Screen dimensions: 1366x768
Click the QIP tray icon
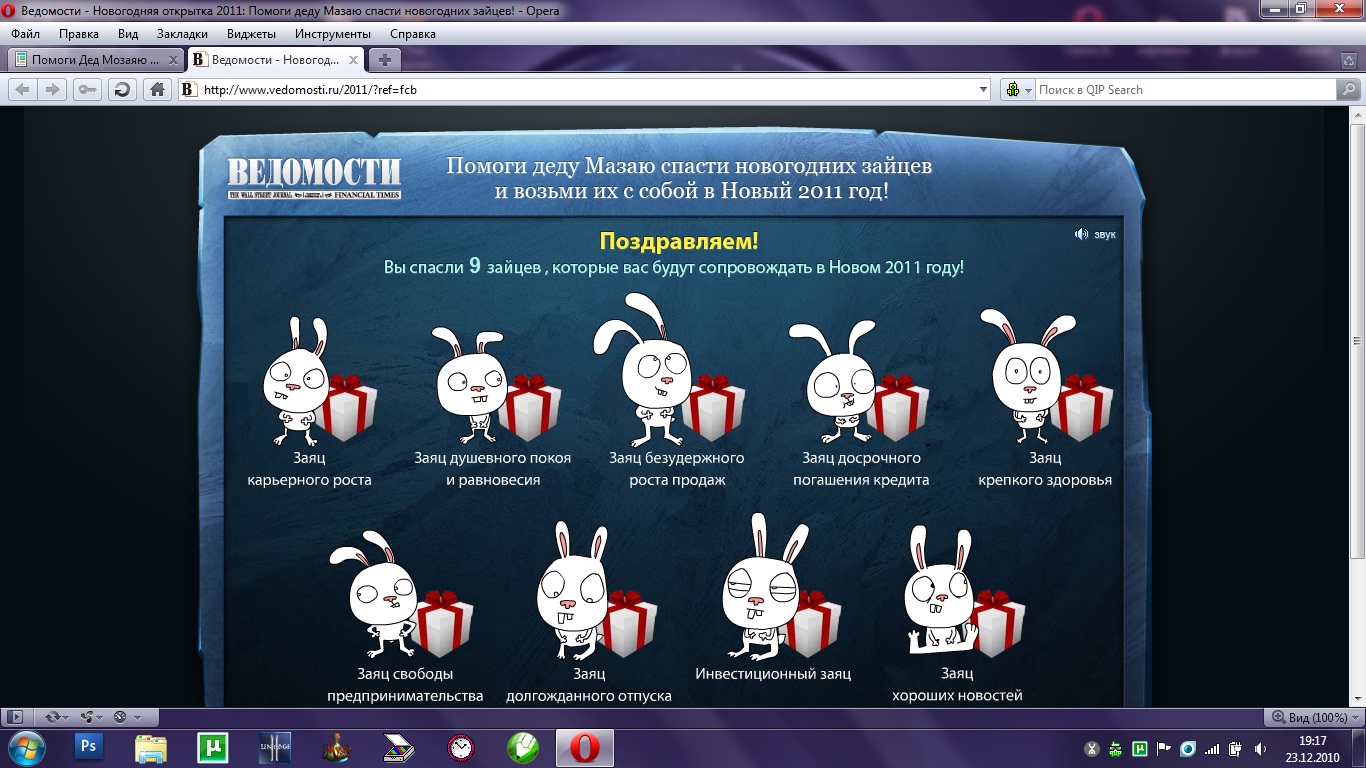click(1116, 749)
